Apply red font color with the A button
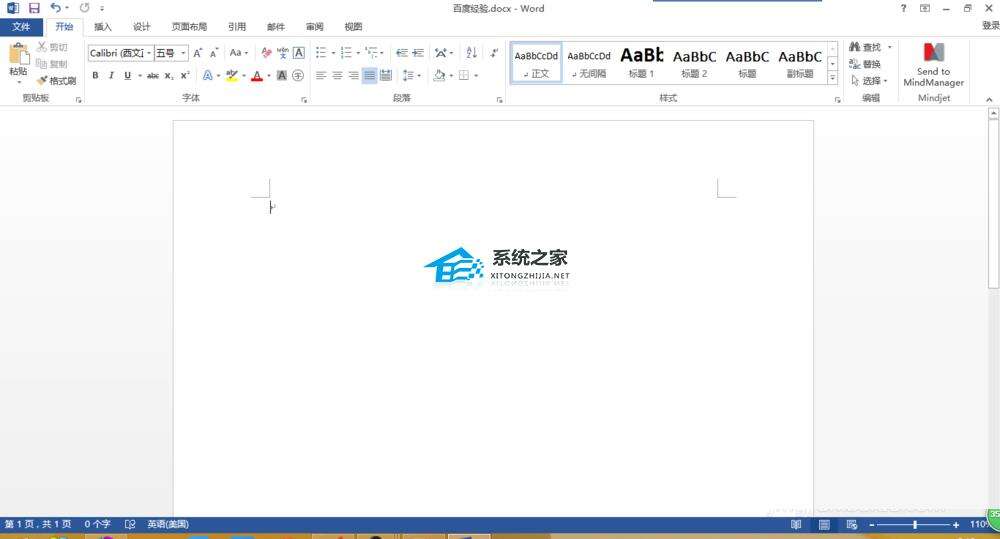 point(257,76)
